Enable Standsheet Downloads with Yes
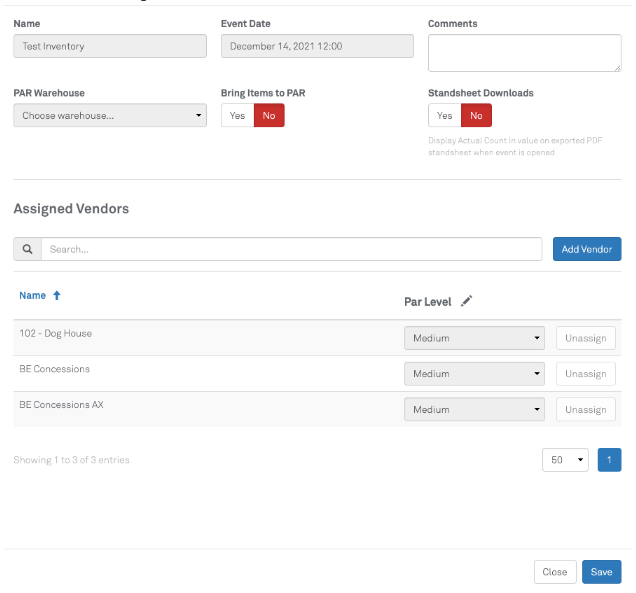 pos(444,116)
